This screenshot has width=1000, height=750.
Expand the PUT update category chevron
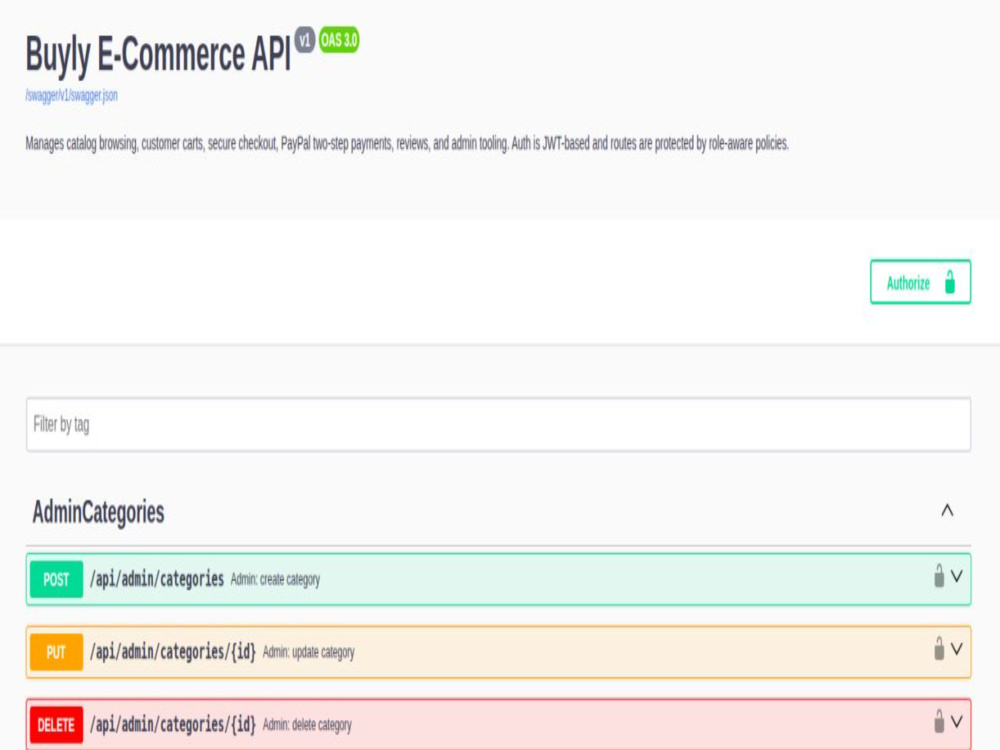(957, 649)
